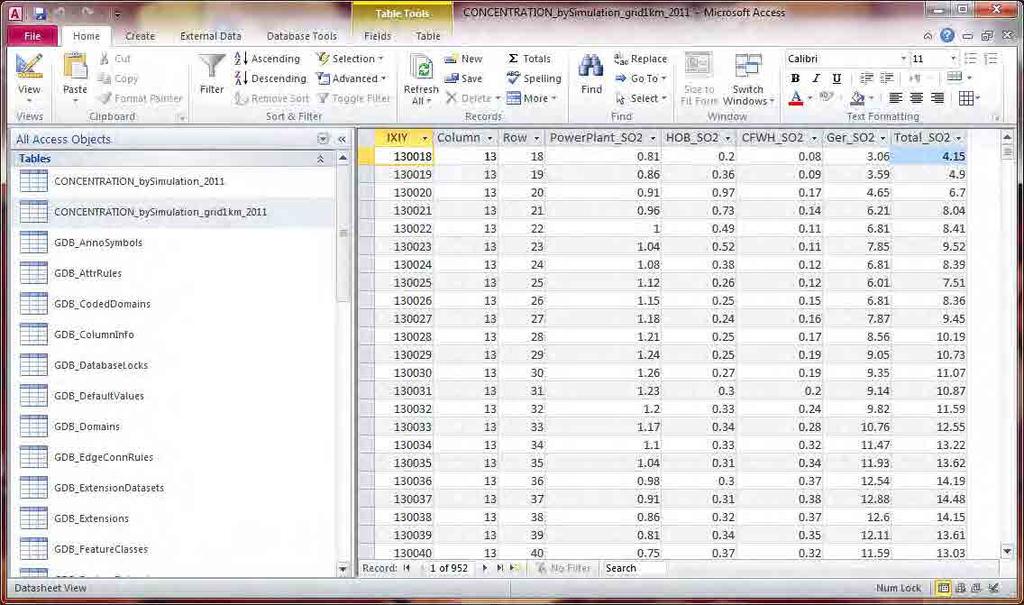
Task: Click the font color A button
Action: (x=795, y=98)
